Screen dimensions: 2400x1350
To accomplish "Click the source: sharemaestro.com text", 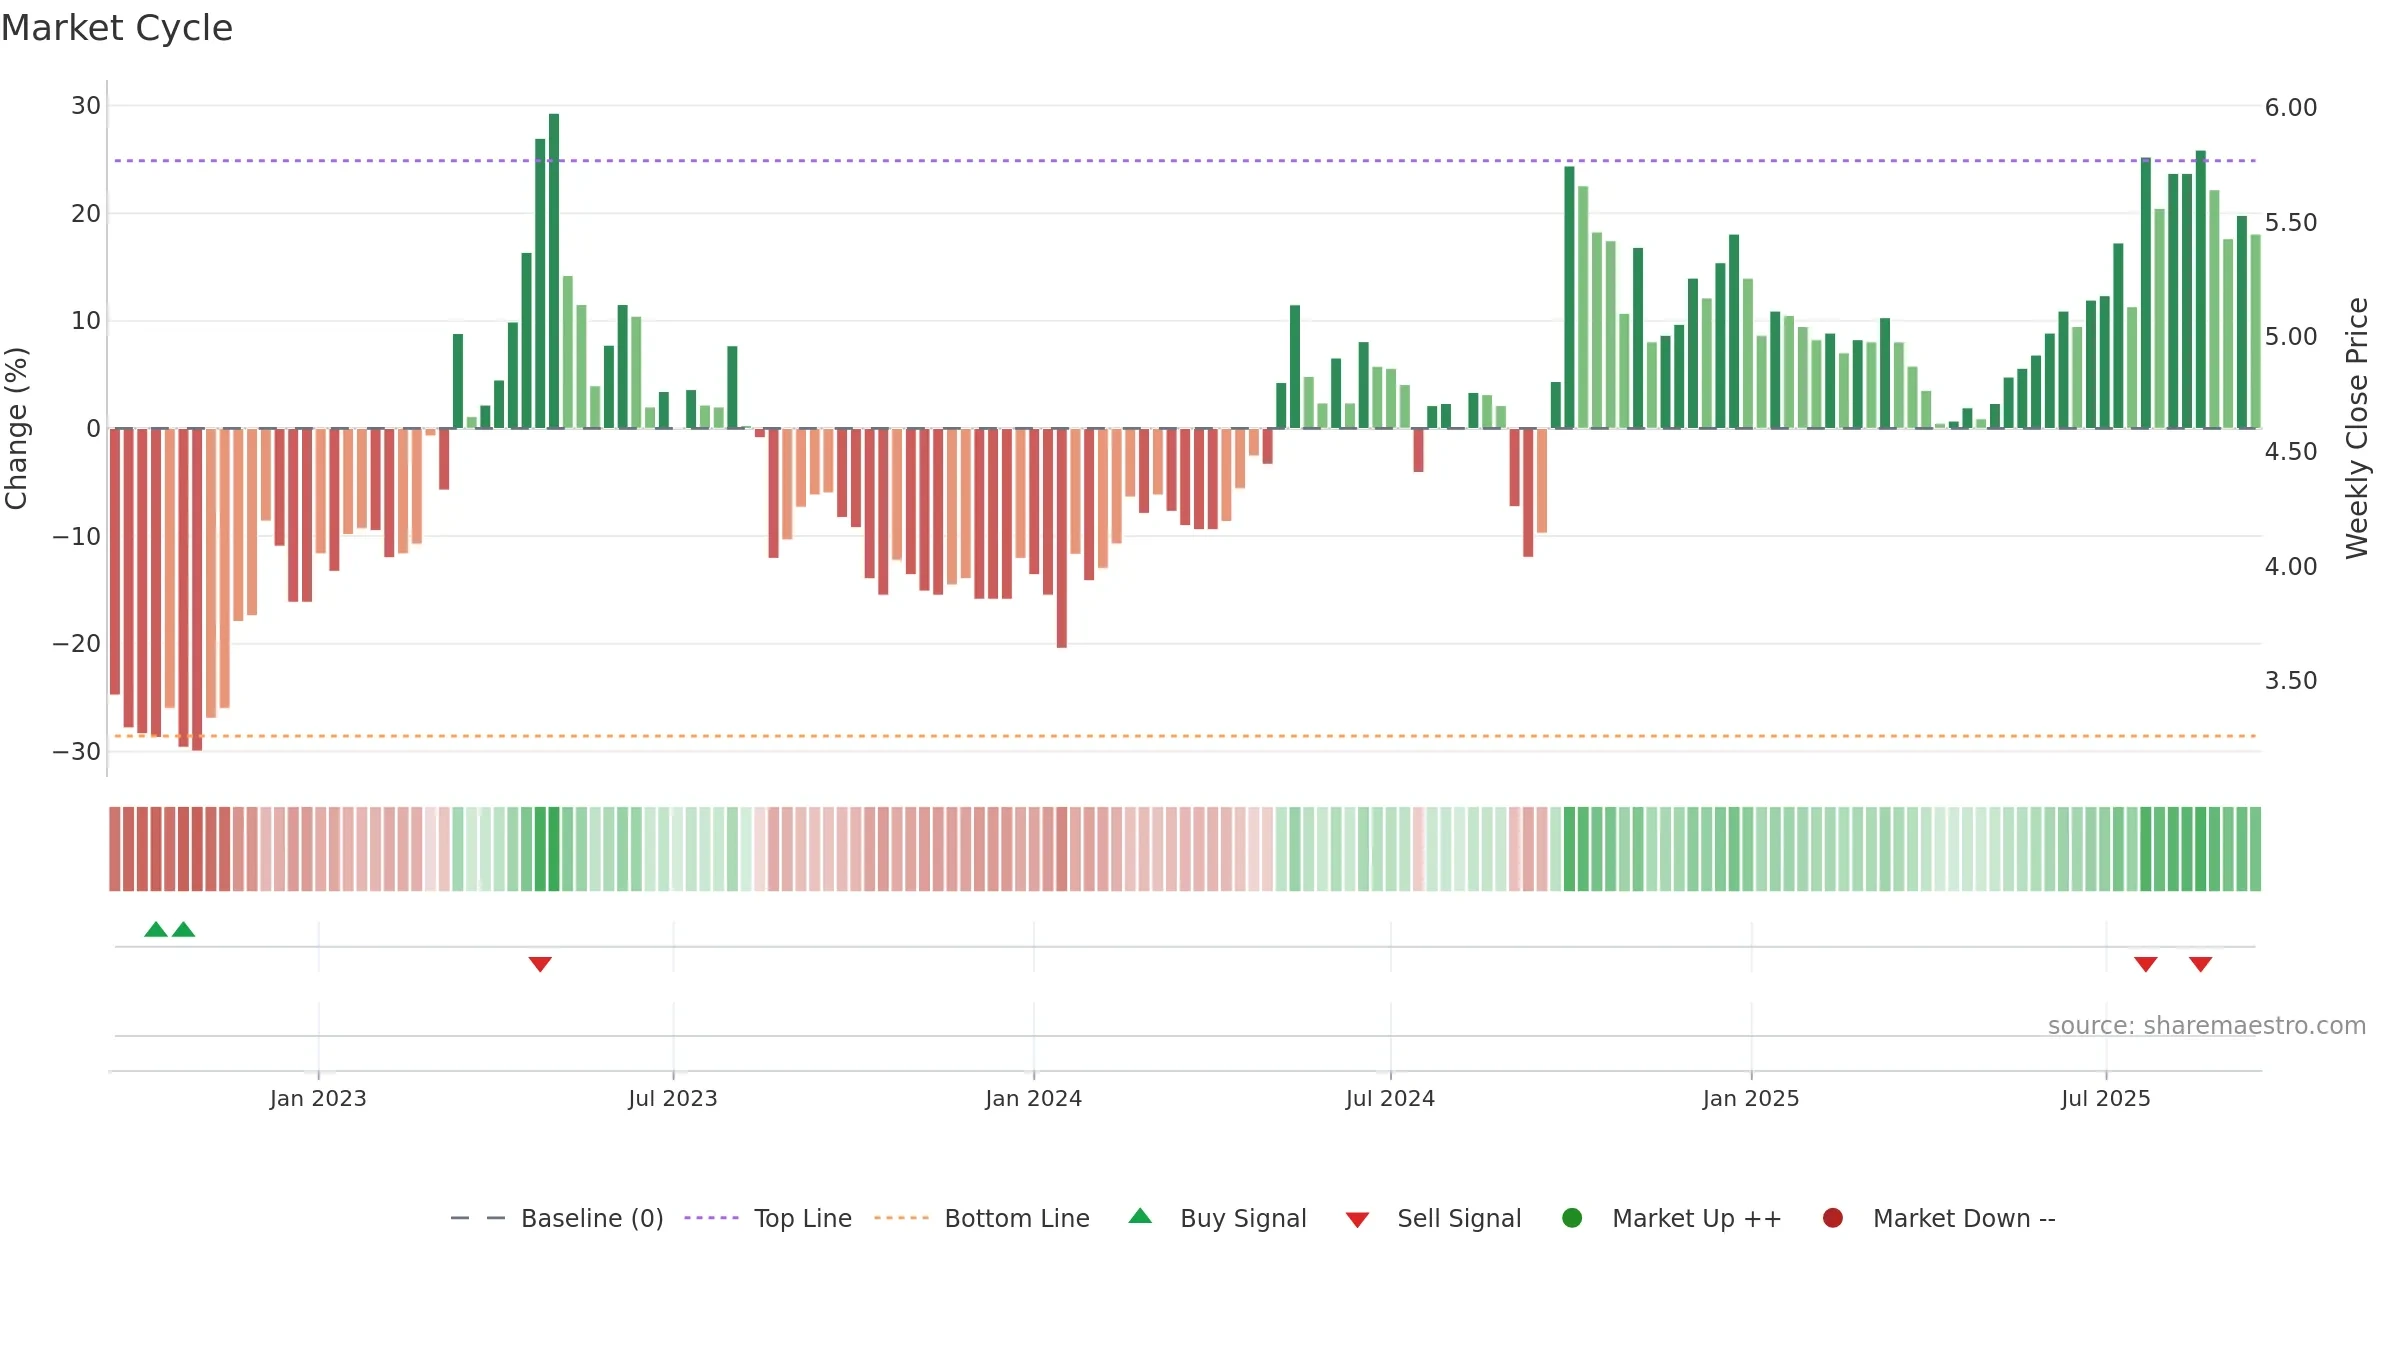I will click(2207, 1025).
